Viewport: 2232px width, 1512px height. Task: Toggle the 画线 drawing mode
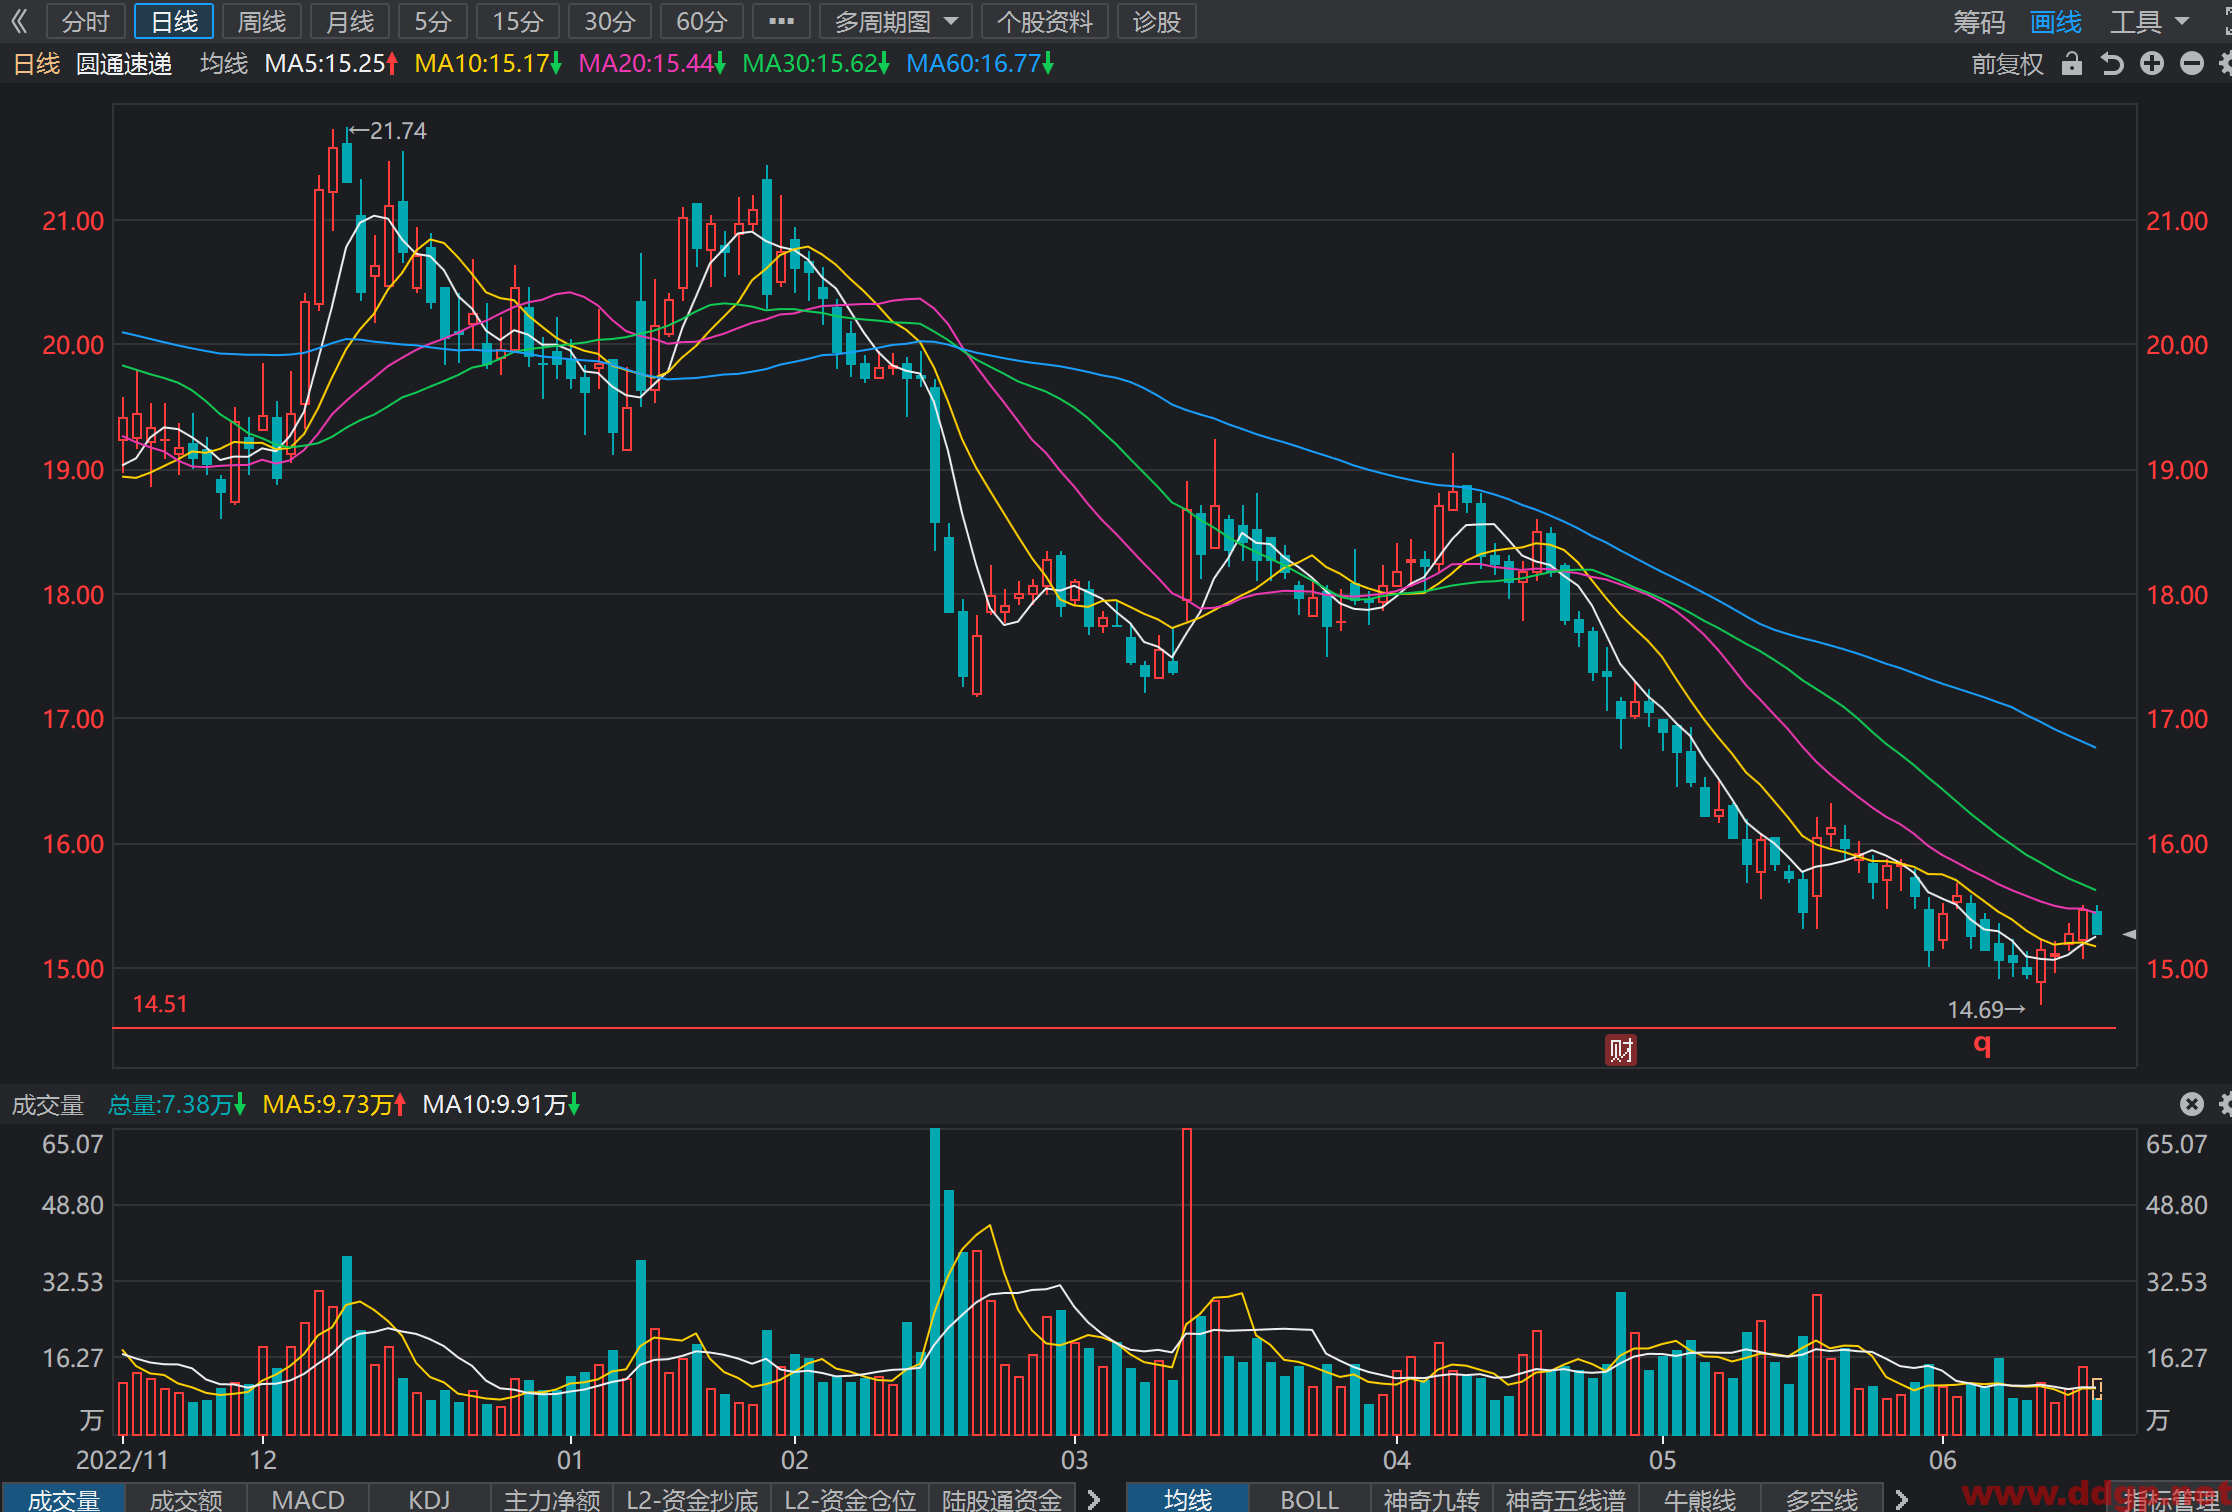2056,21
